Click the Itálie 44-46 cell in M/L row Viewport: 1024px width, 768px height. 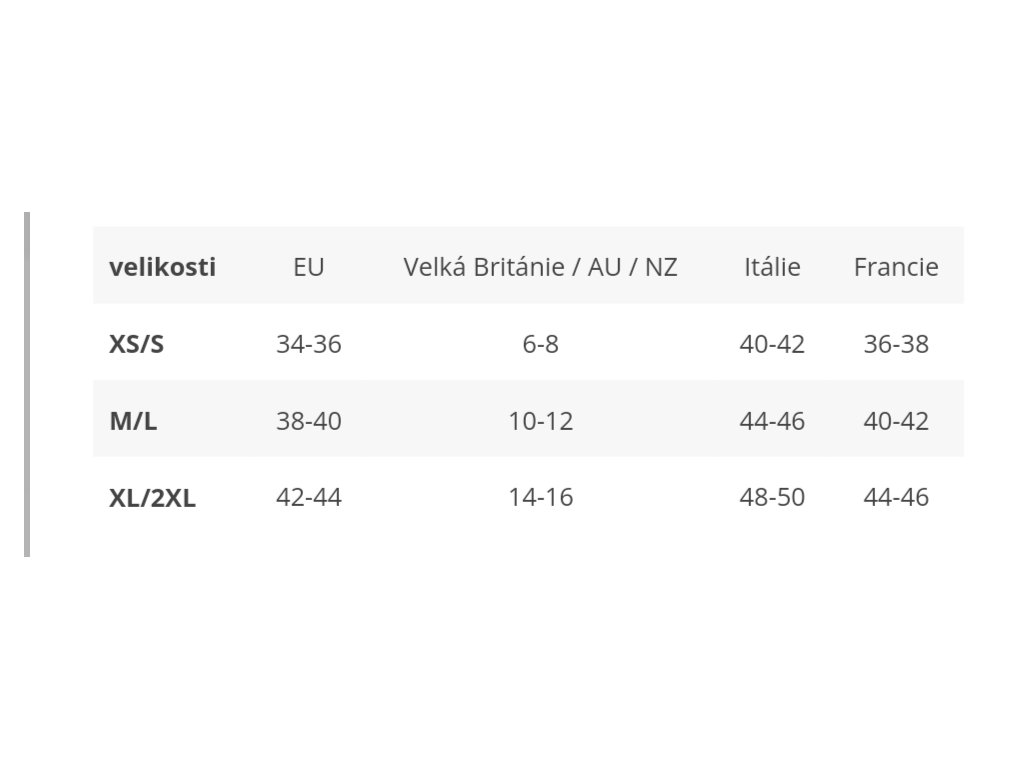pos(772,421)
